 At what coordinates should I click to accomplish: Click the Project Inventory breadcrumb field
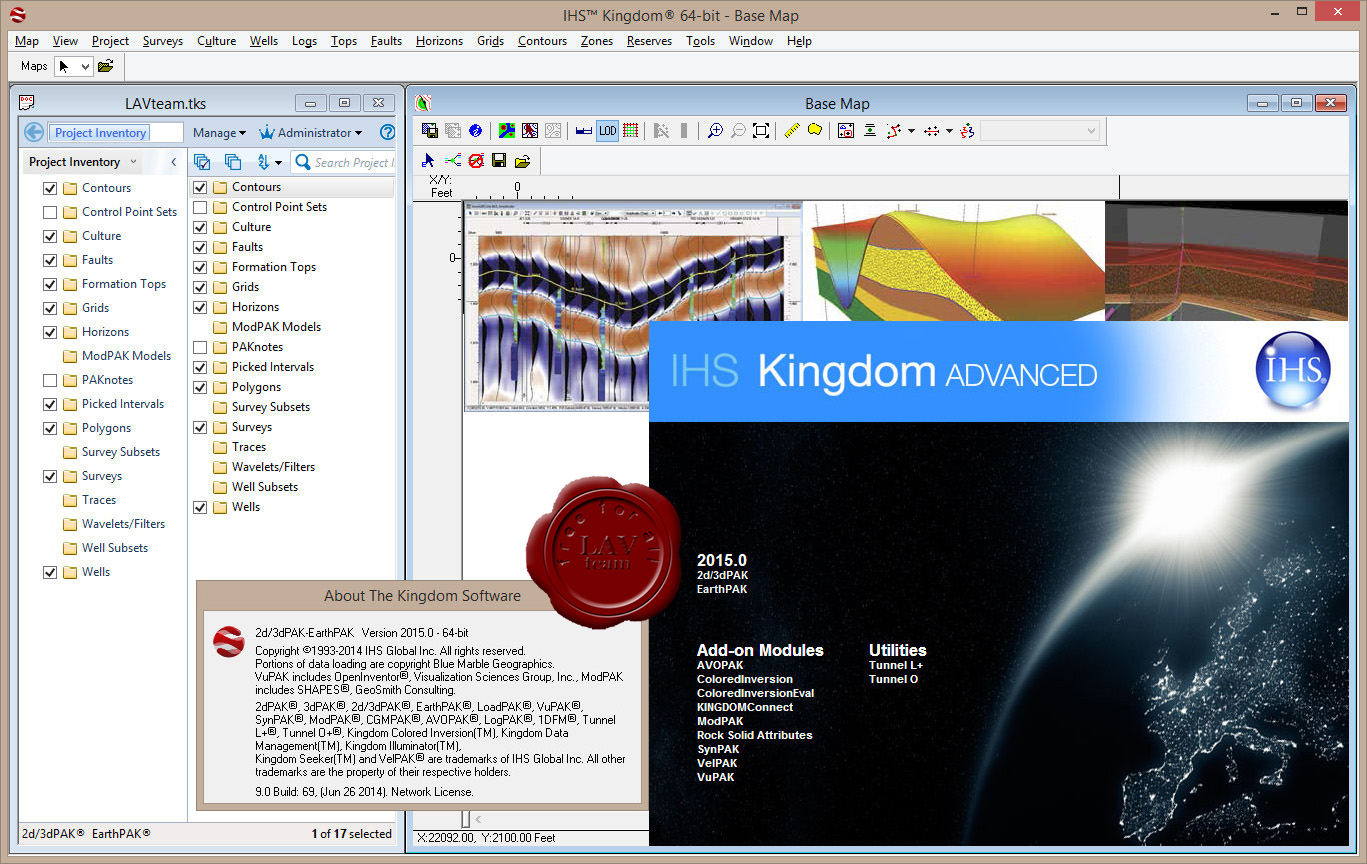115,132
